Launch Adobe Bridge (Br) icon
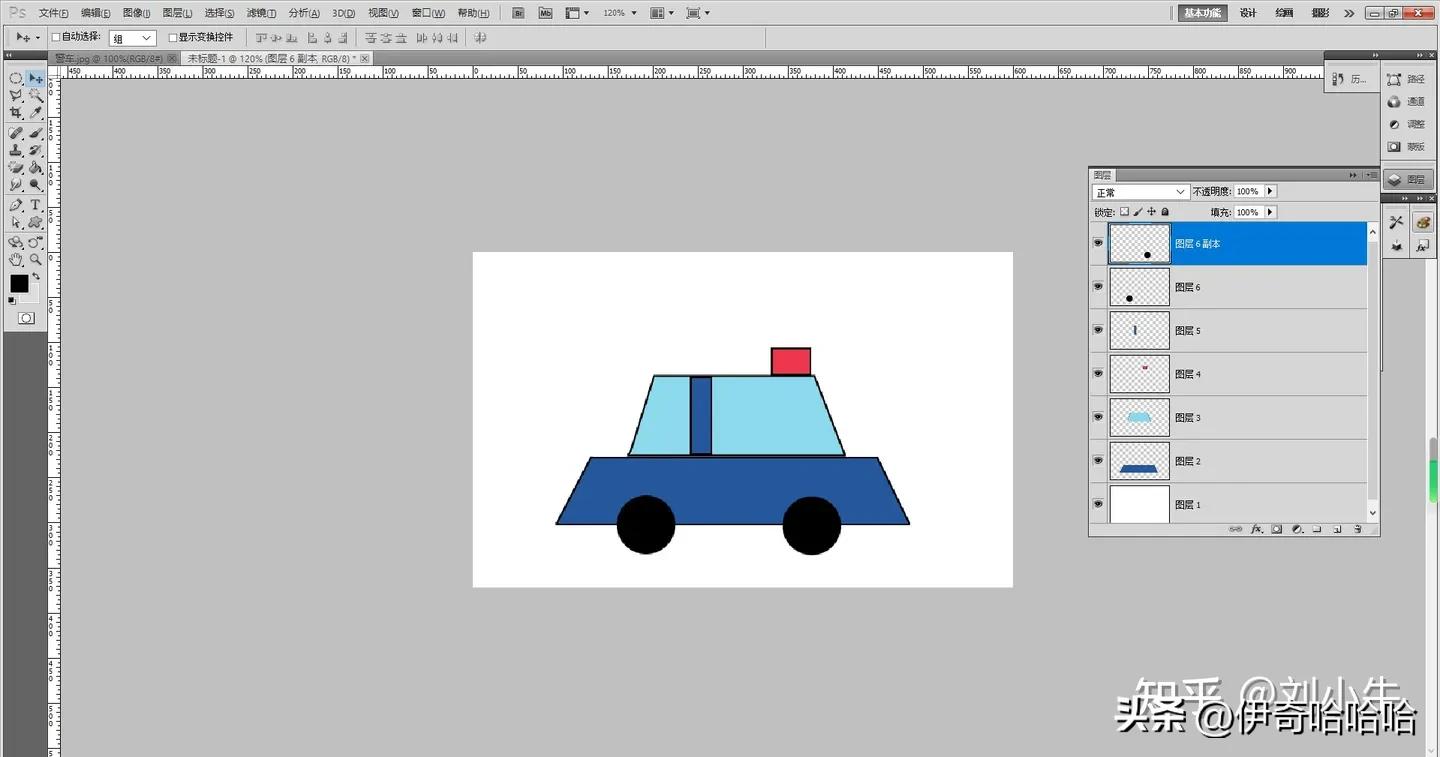This screenshot has width=1440, height=757. (518, 13)
